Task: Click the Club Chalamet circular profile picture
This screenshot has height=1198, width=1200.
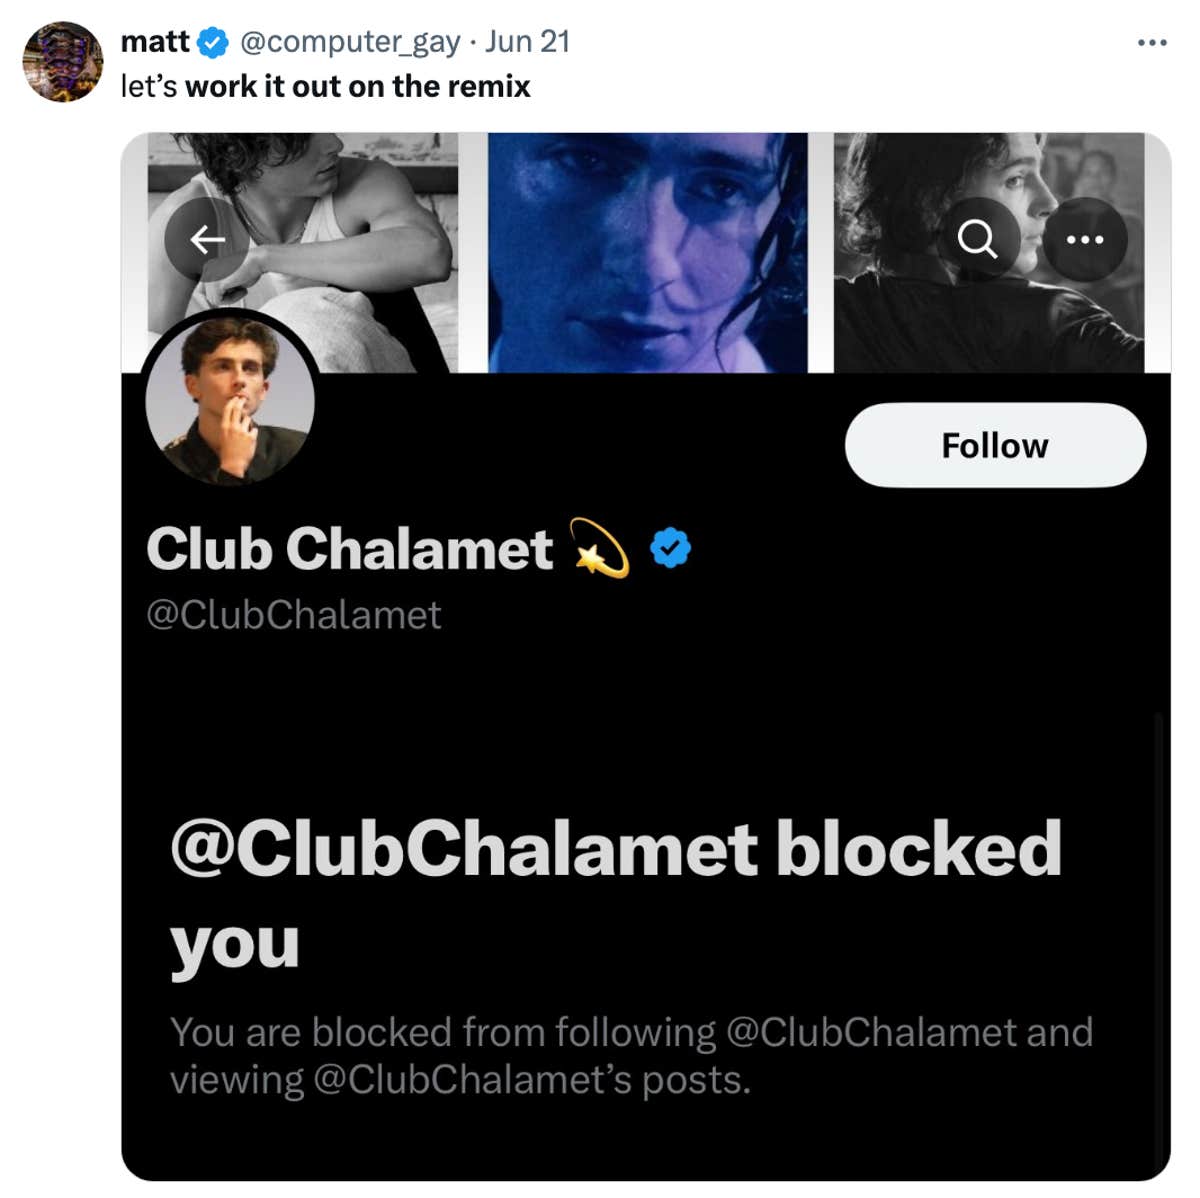Action: [x=231, y=402]
